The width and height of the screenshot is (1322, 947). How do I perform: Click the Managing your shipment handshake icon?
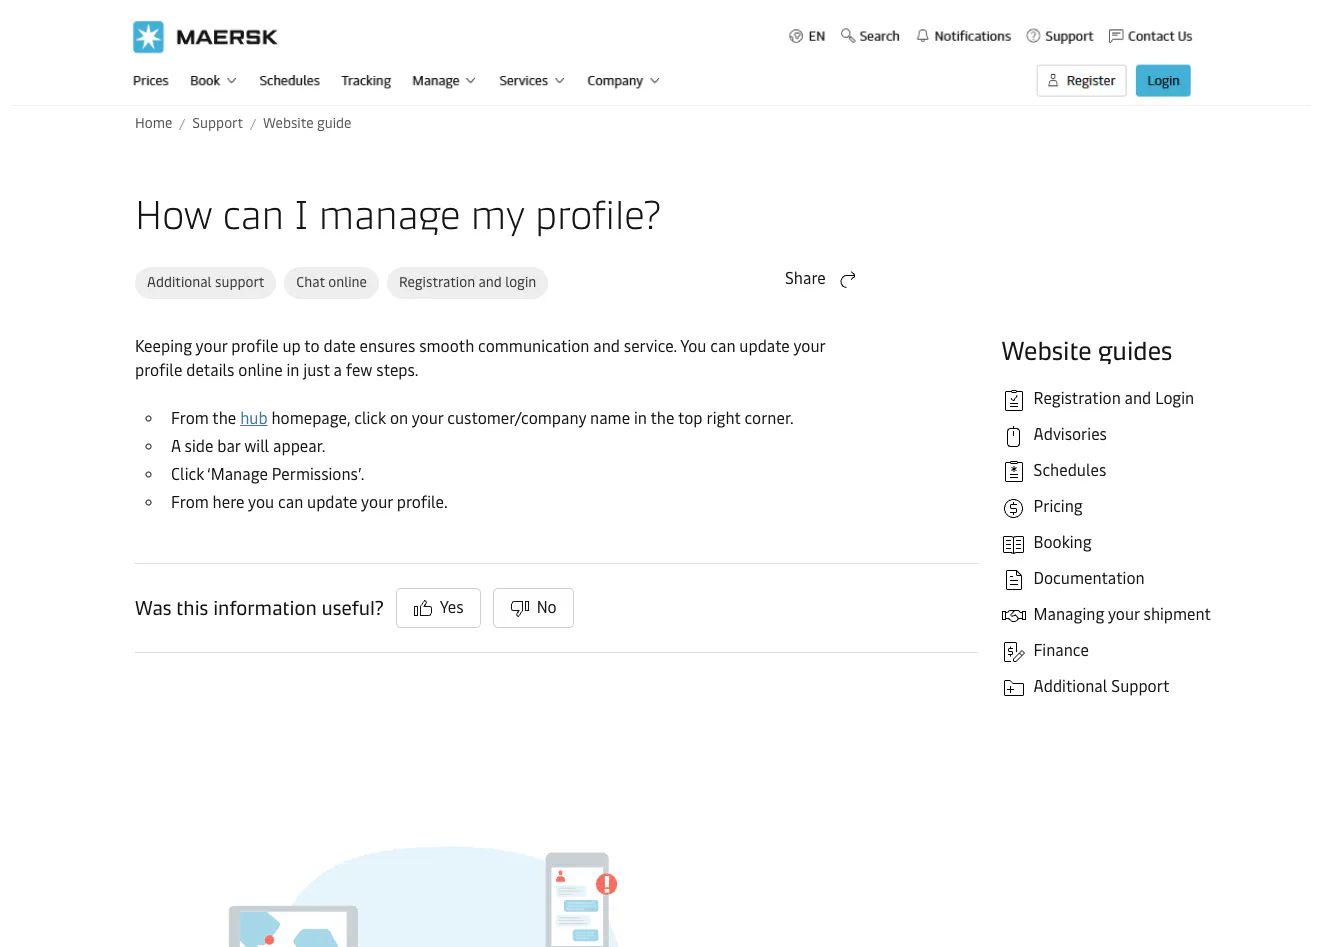pos(1013,615)
